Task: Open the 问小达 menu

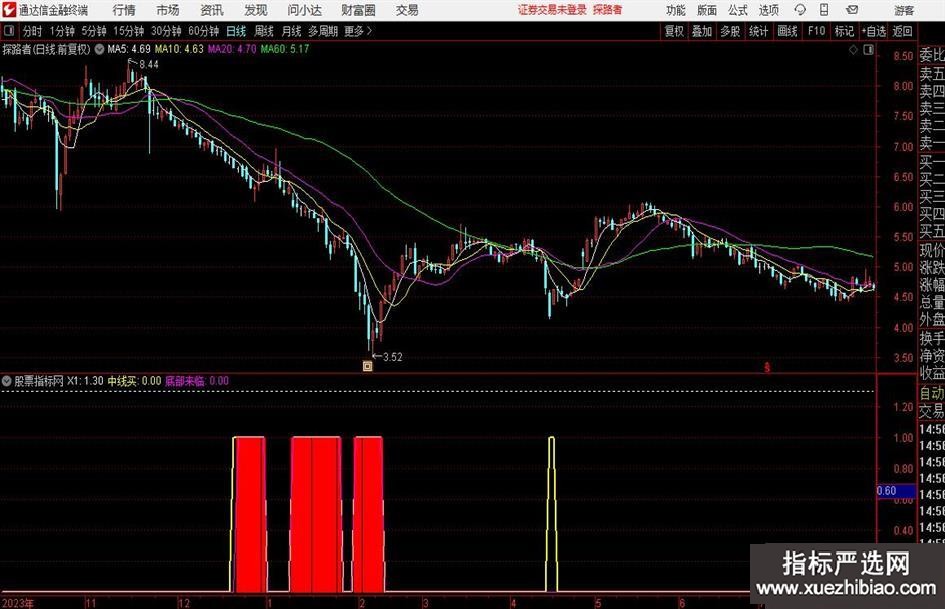Action: pyautogui.click(x=304, y=10)
